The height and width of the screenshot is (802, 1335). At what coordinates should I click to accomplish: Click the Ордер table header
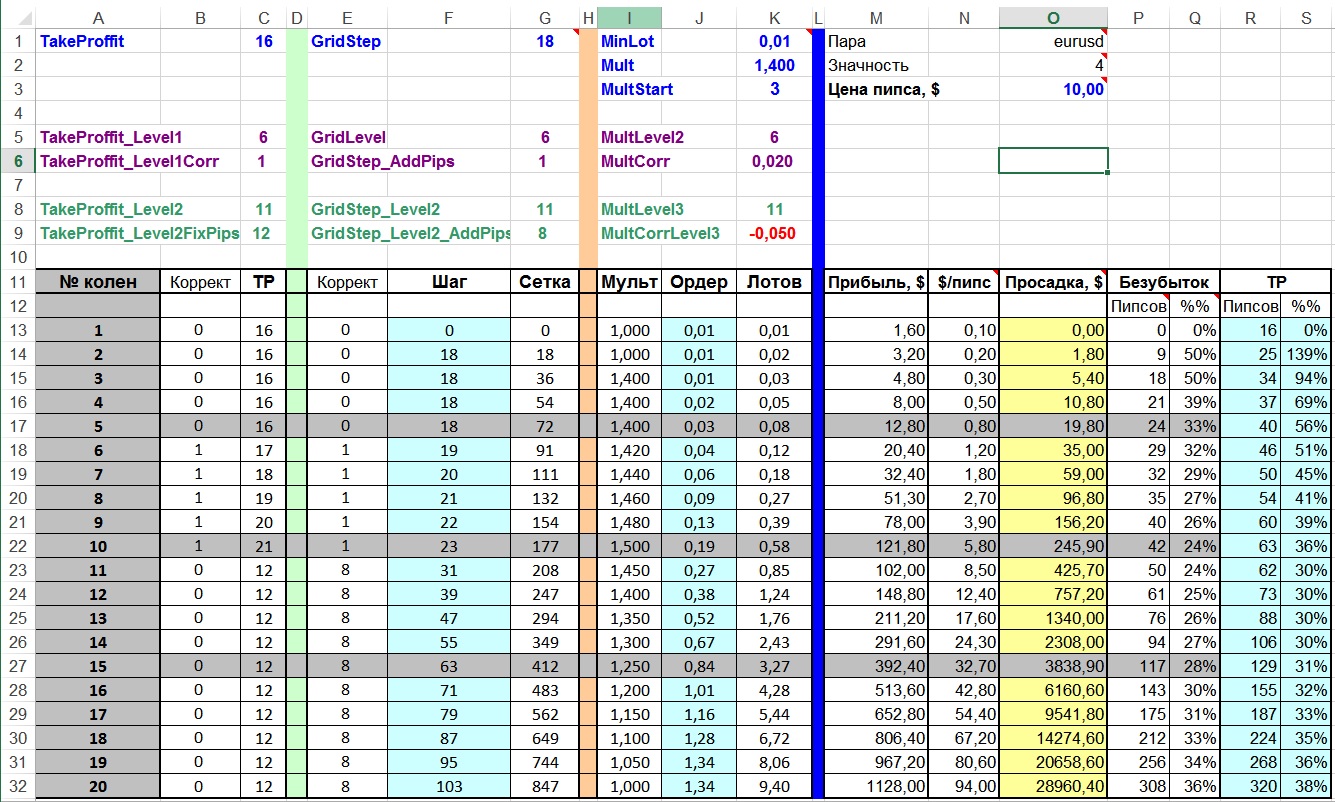(699, 282)
